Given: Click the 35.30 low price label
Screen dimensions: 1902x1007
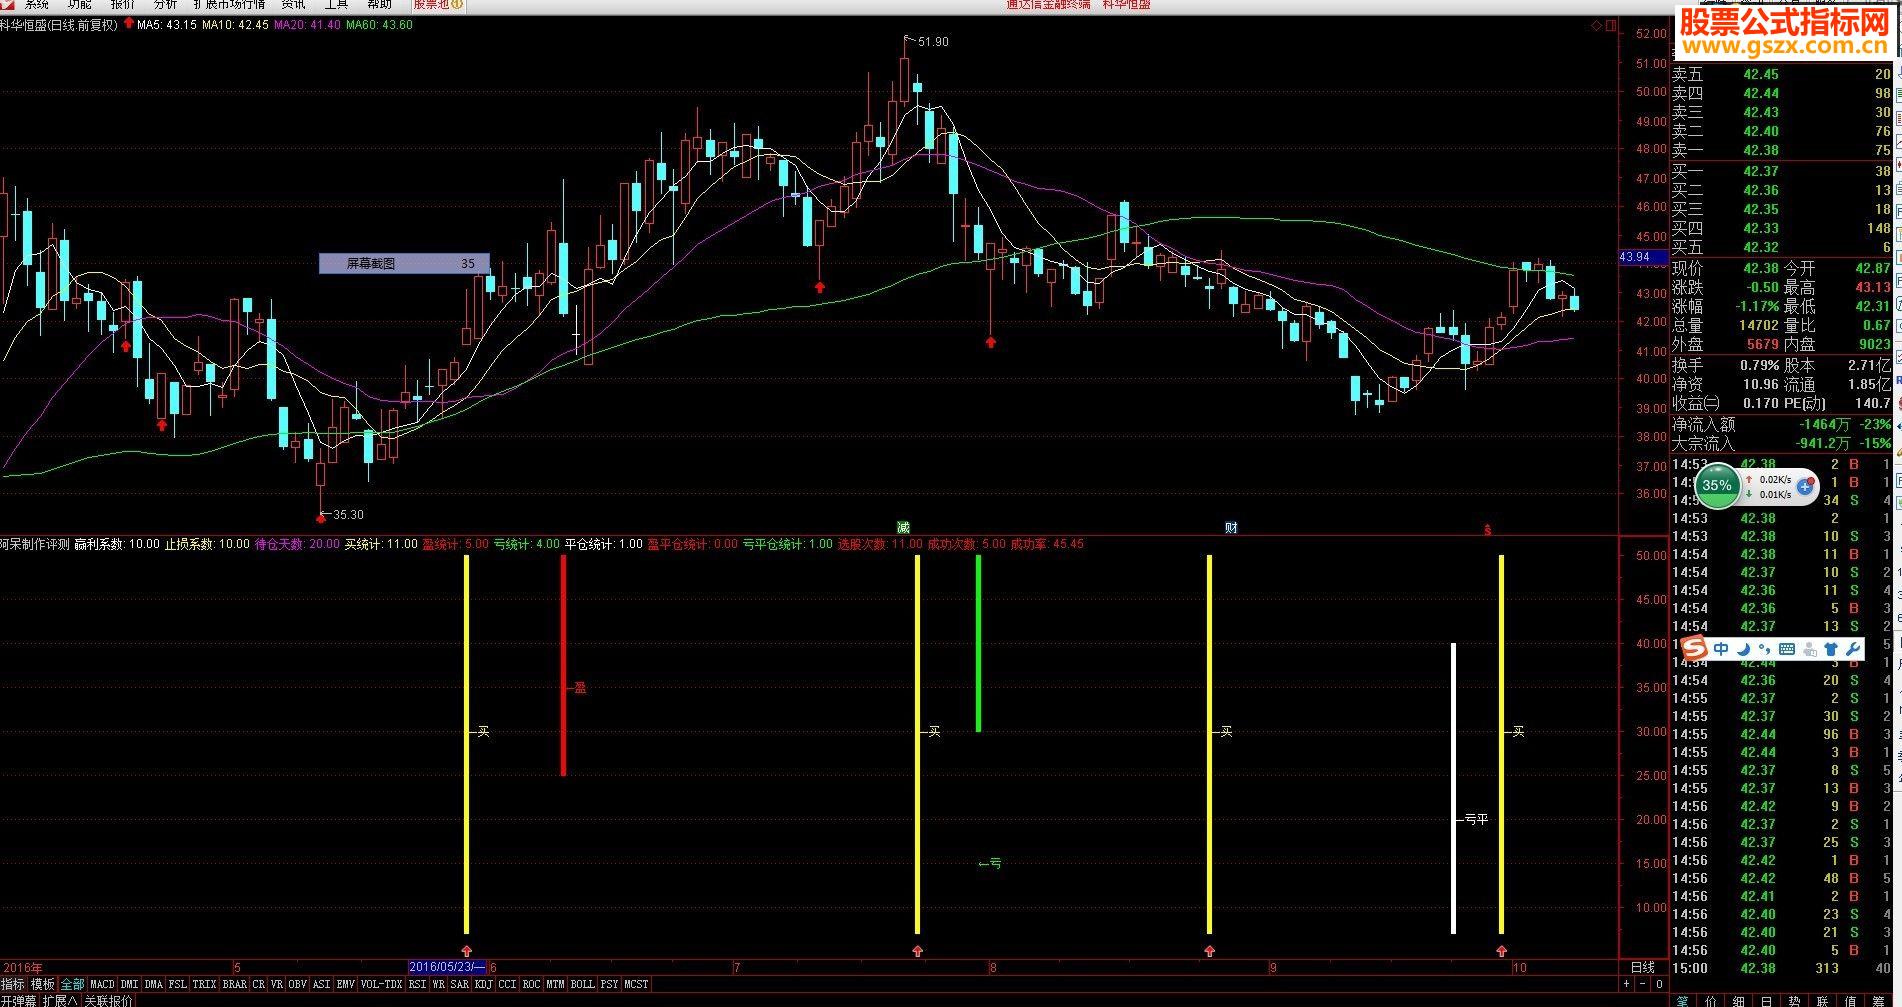Looking at the screenshot, I should 348,515.
